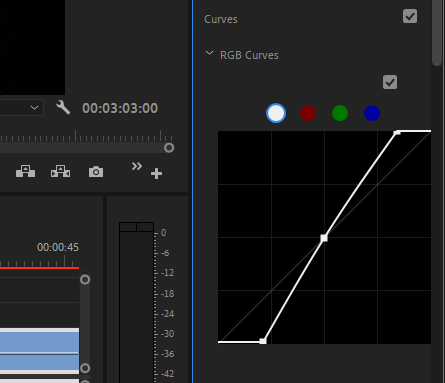445x383 pixels.
Task: Click the monitor zoom bar end handle
Action: pyautogui.click(x=169, y=148)
